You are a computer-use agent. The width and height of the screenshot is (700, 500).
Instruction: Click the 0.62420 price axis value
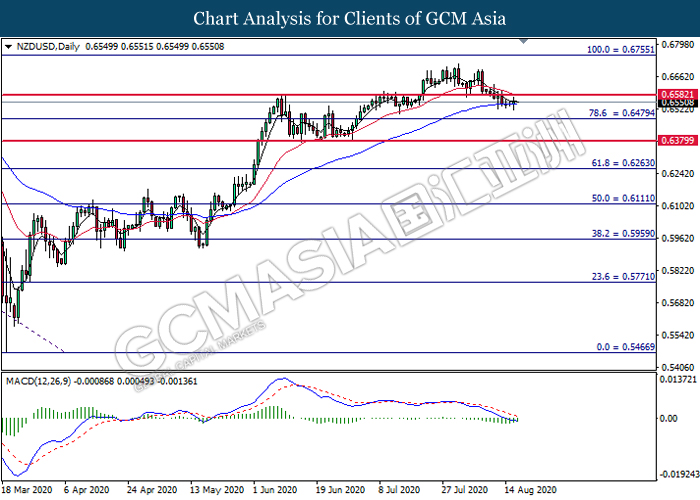(678, 173)
